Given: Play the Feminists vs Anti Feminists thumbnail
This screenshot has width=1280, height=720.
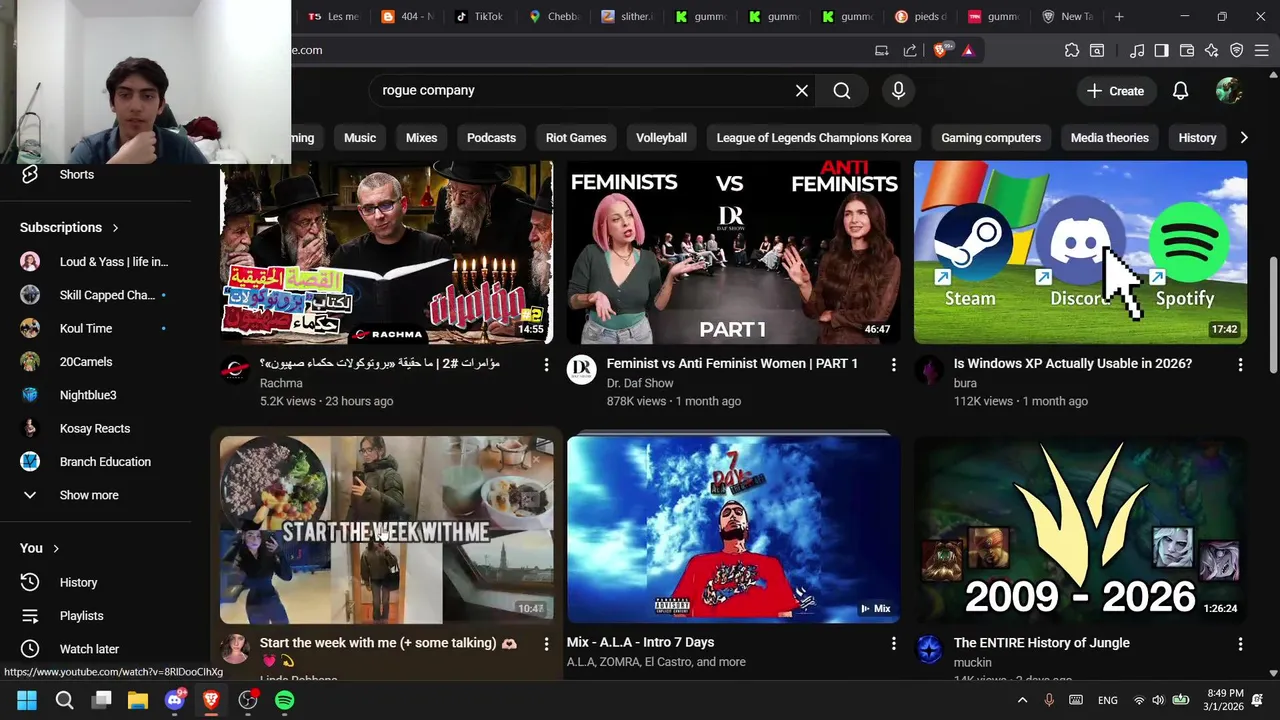Looking at the screenshot, I should click(x=733, y=252).
